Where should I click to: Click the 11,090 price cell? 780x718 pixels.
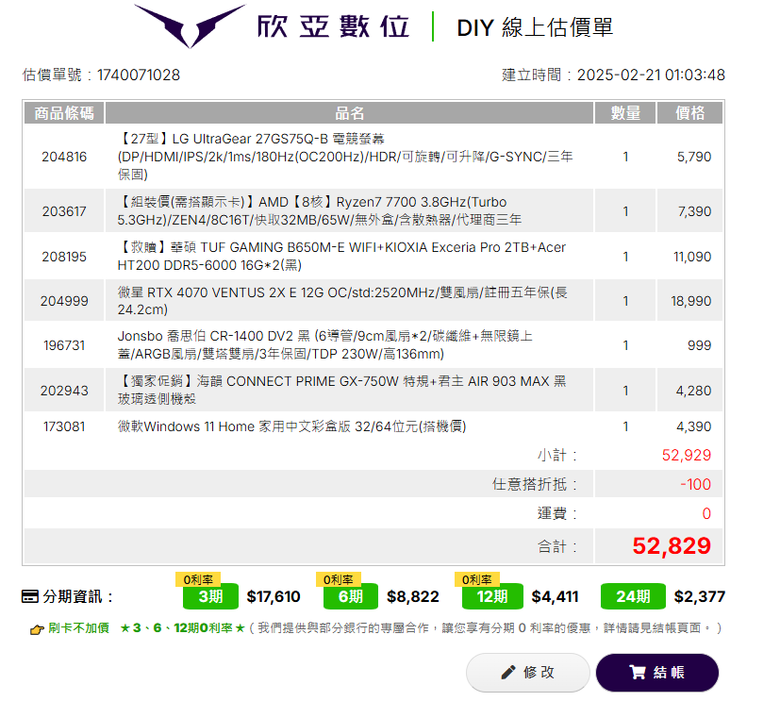[692, 257]
